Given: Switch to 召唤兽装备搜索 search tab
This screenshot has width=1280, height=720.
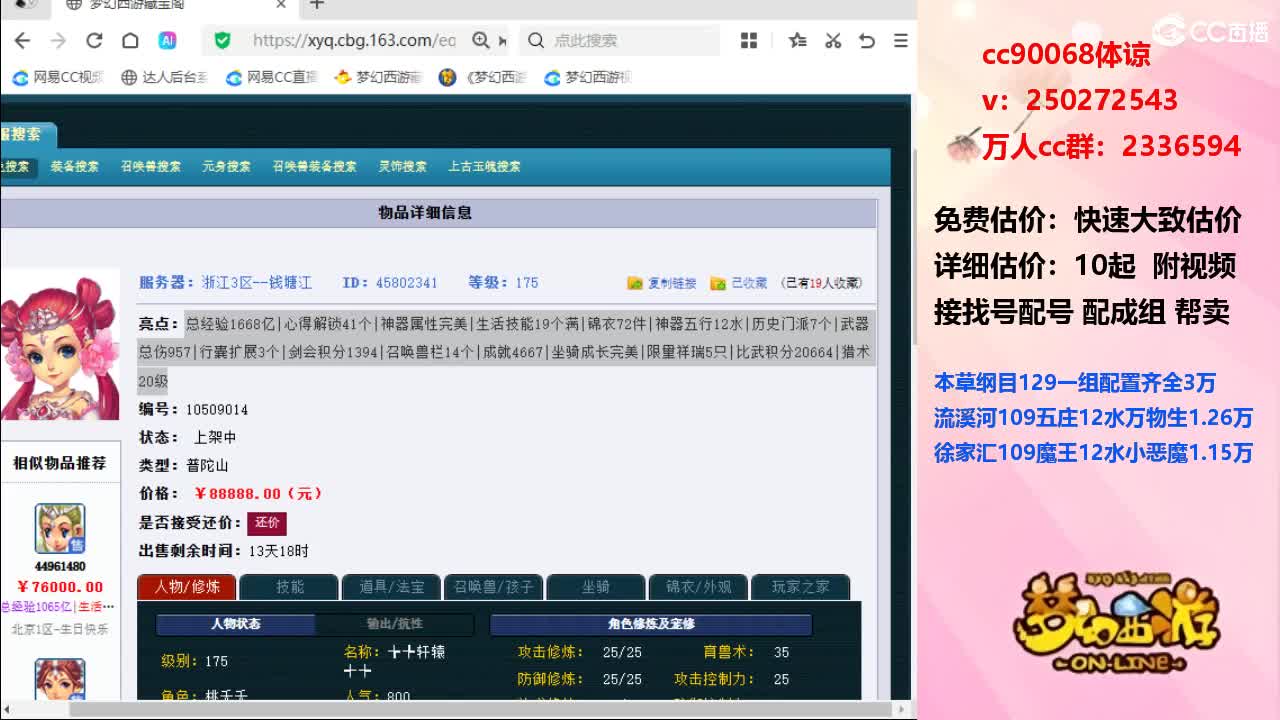Looking at the screenshot, I should 314,167.
